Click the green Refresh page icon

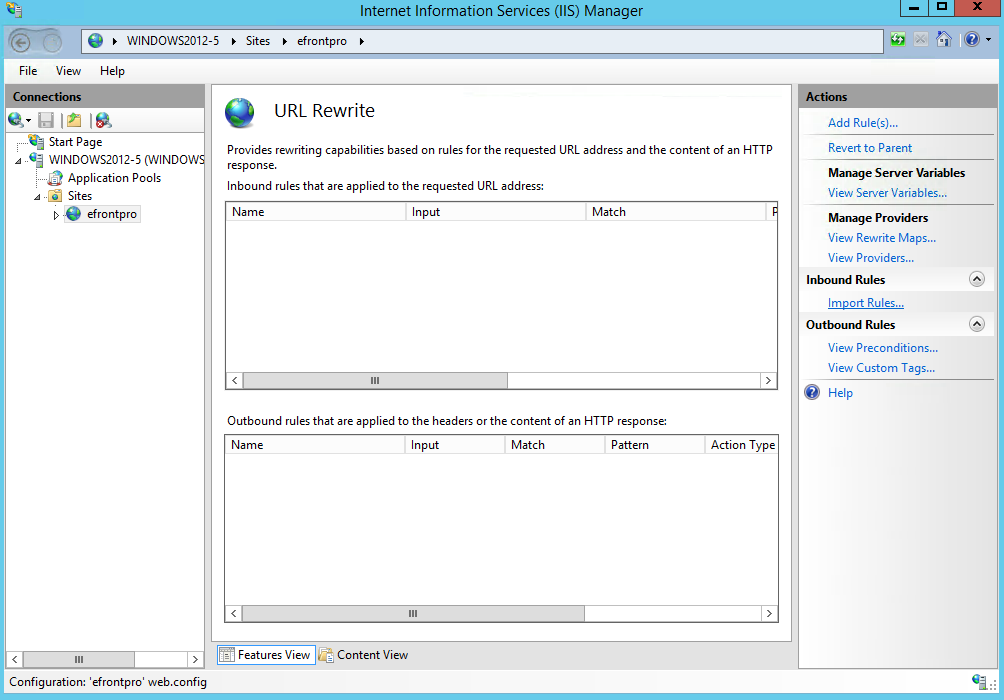point(899,40)
